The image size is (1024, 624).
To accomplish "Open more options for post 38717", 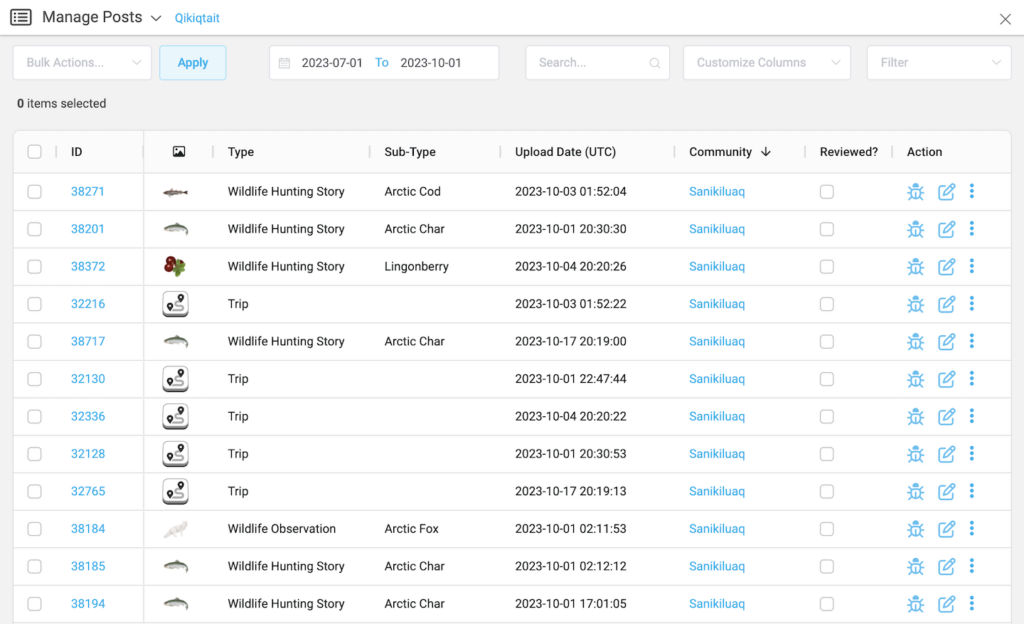I will tap(972, 341).
